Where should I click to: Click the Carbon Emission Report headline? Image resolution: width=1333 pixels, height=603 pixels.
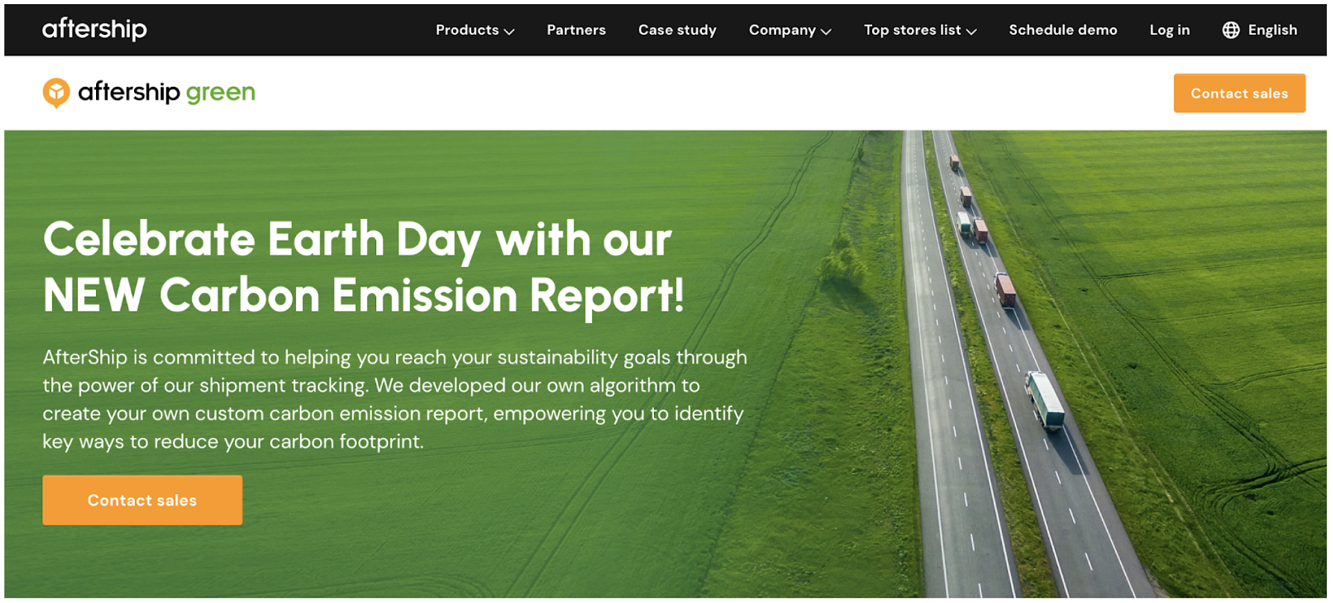[364, 267]
